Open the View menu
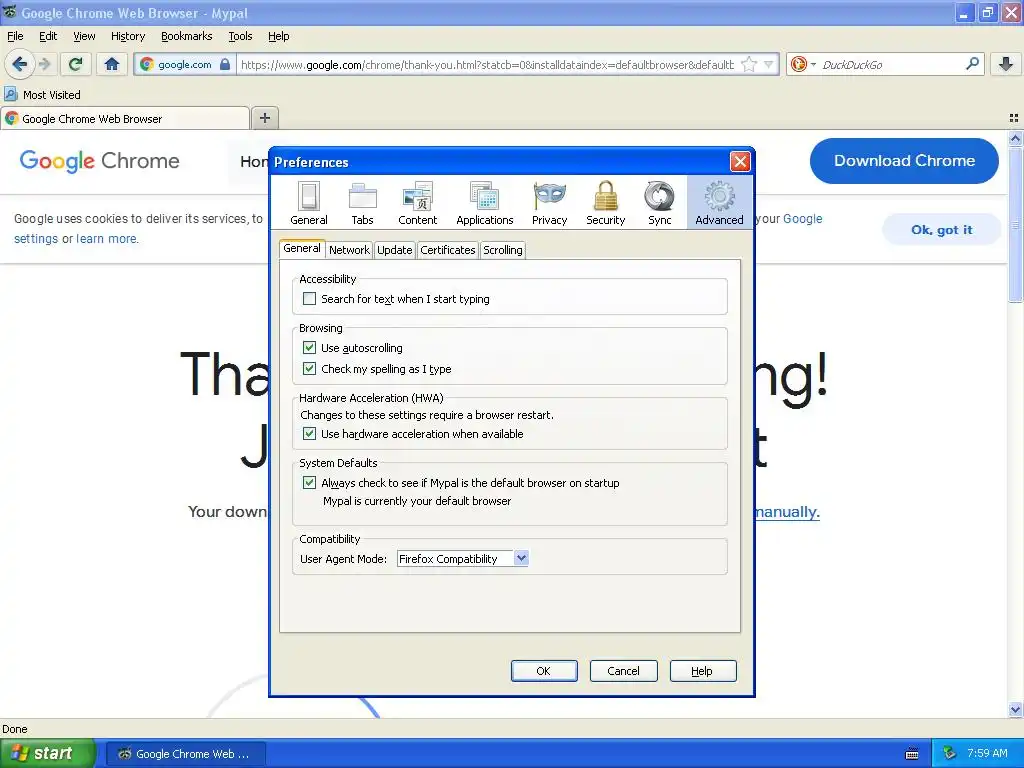This screenshot has height=768, width=1024. (84, 36)
